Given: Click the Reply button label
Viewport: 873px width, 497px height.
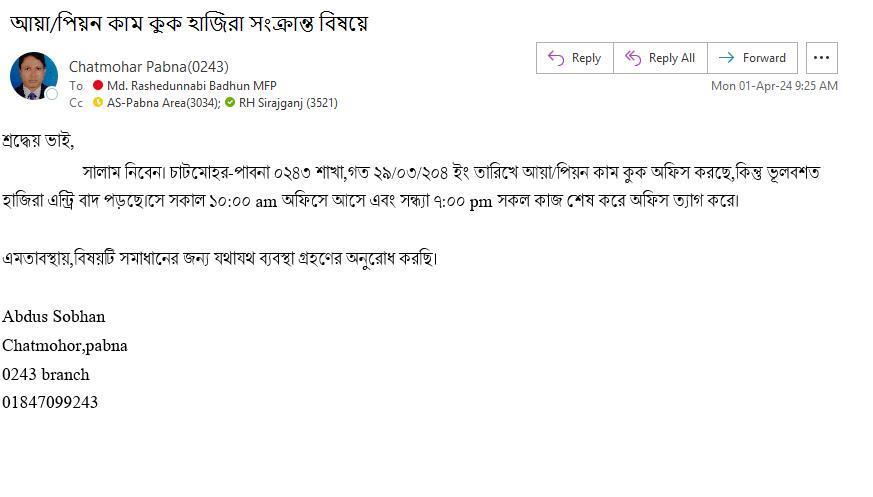Looking at the screenshot, I should tap(586, 58).
